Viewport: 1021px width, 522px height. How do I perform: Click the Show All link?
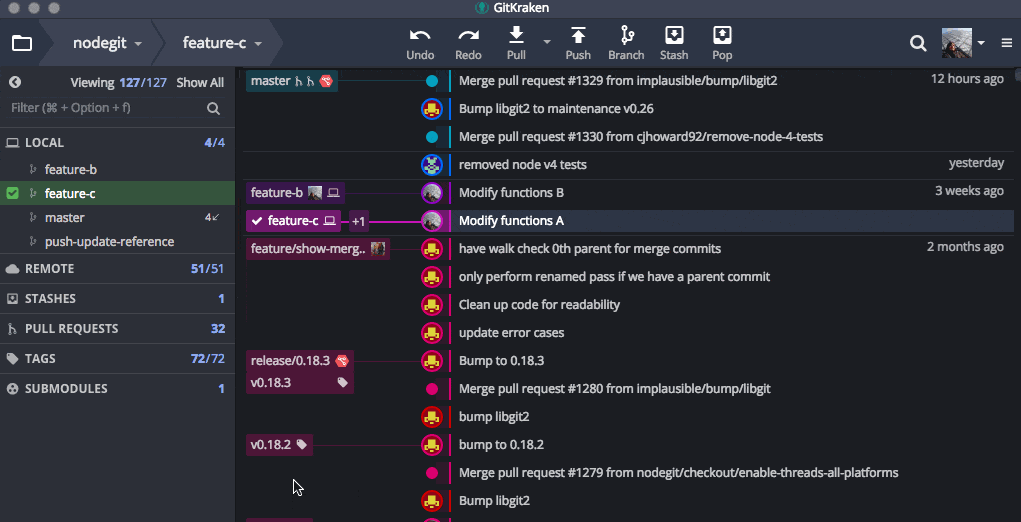click(x=200, y=83)
